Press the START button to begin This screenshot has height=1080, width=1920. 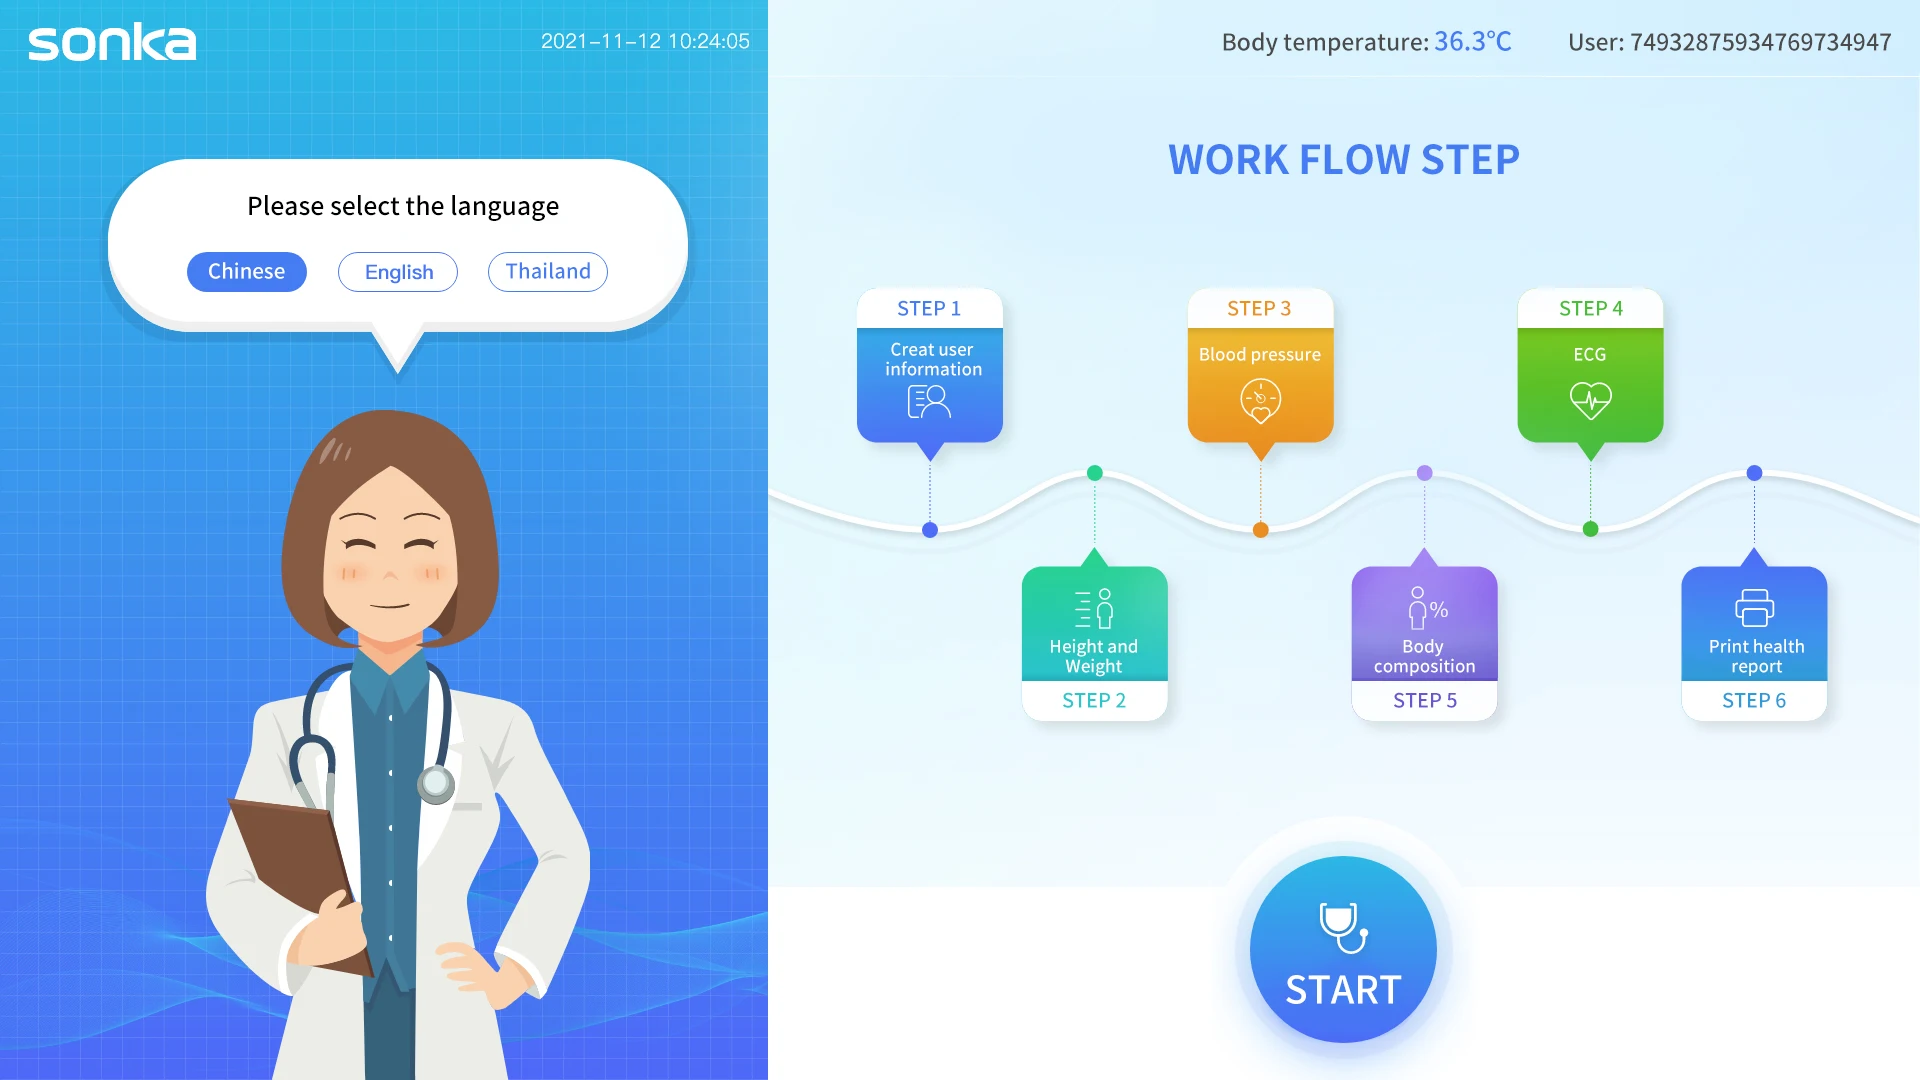pyautogui.click(x=1344, y=949)
